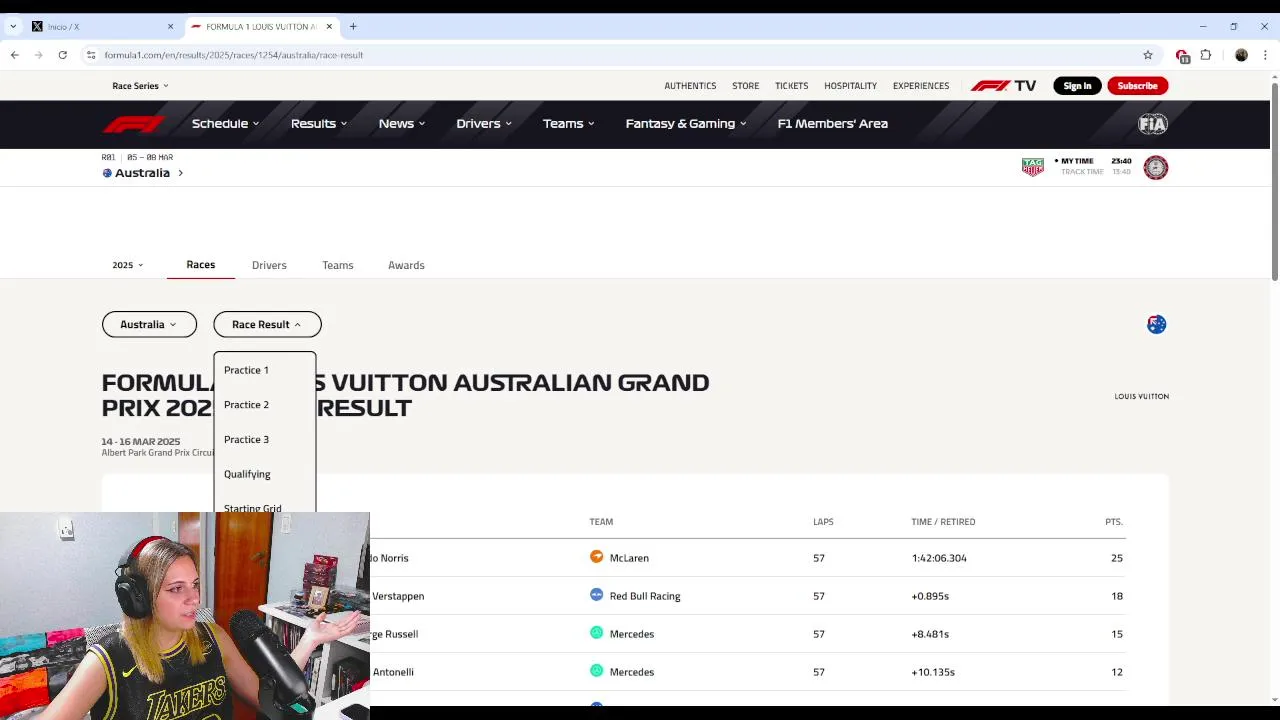Go back with browser back arrow
Viewport: 1280px width, 720px height.
pyautogui.click(x=15, y=55)
